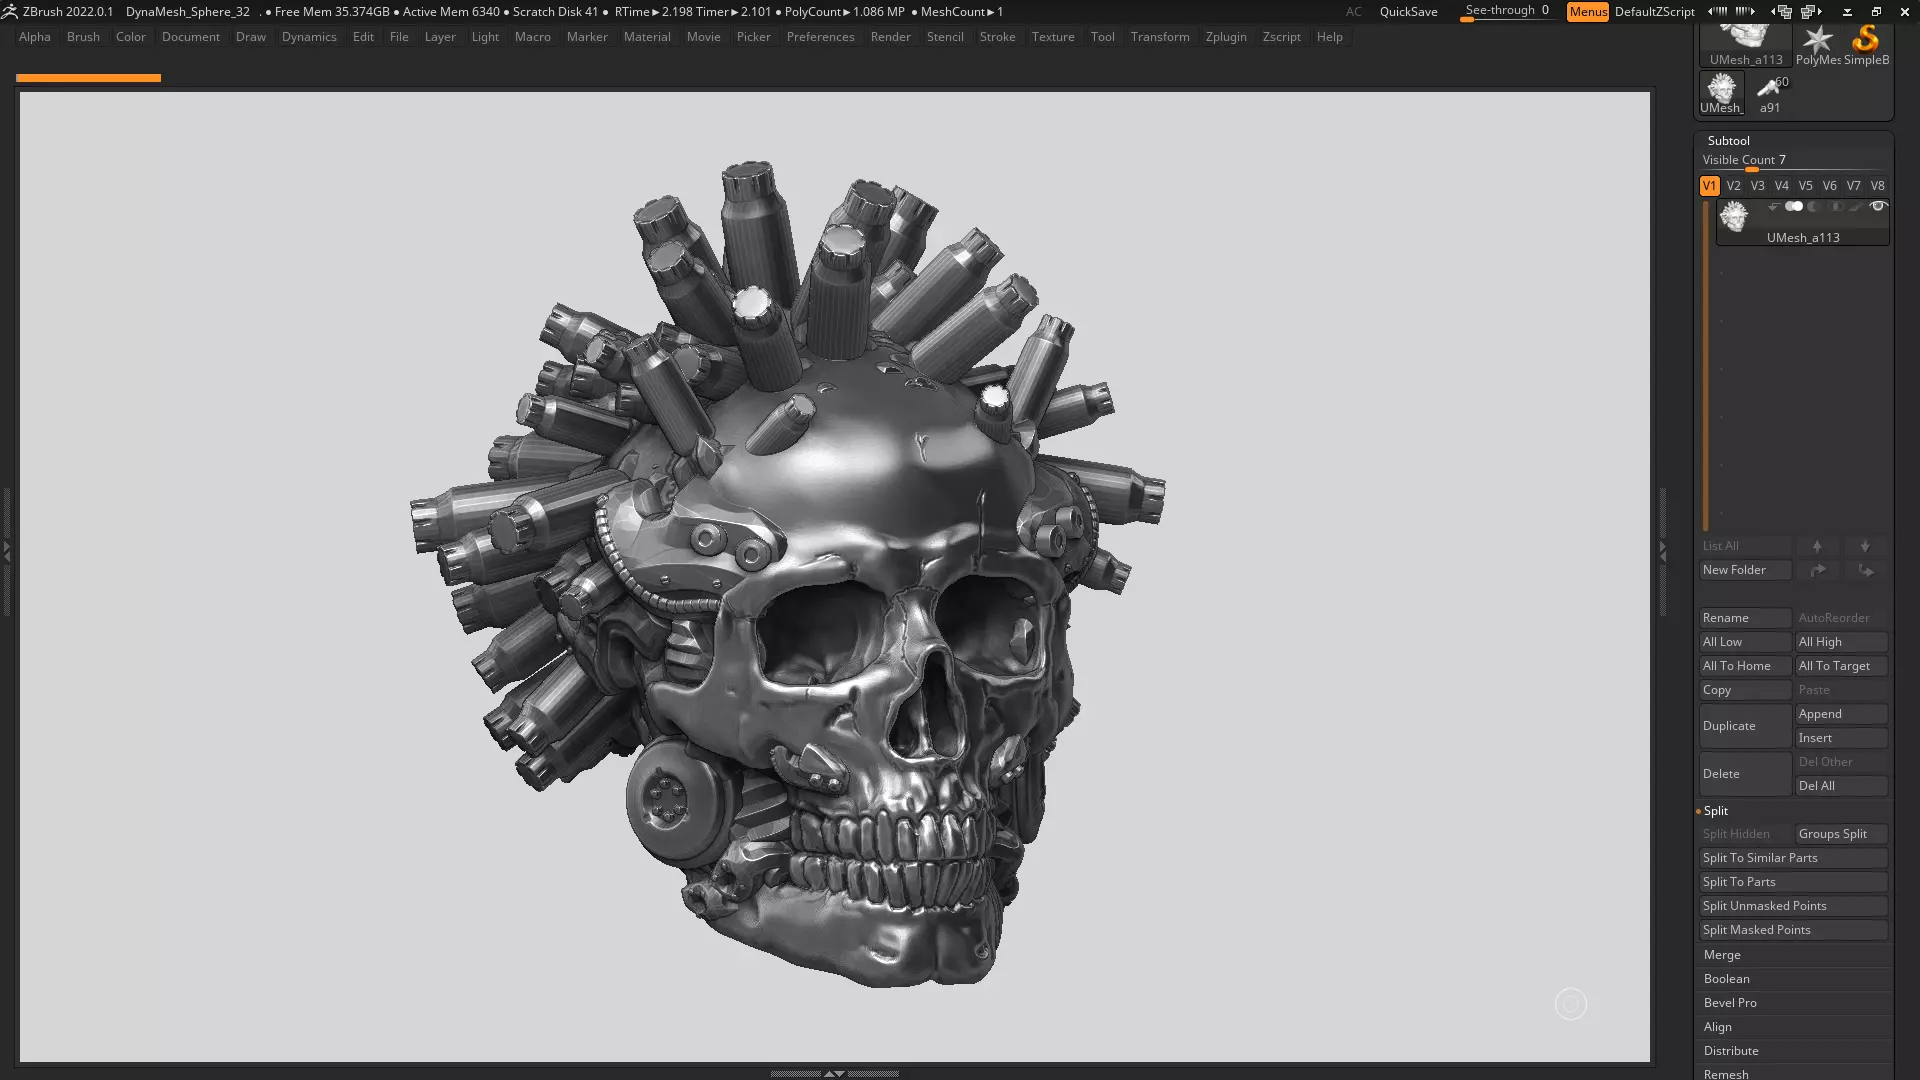This screenshot has width=1920, height=1080.
Task: Expand the Boolean section
Action: click(1727, 979)
